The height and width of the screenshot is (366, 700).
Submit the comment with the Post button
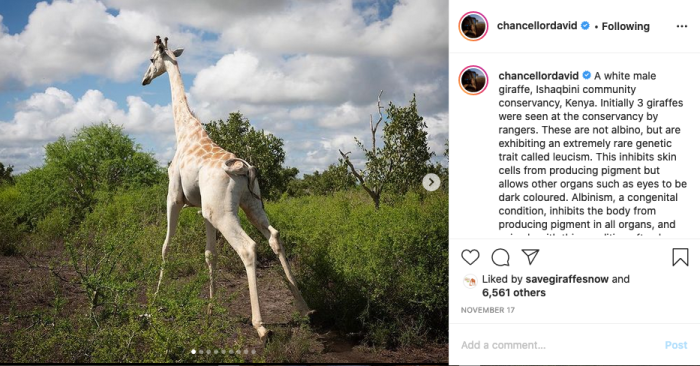[x=676, y=345]
